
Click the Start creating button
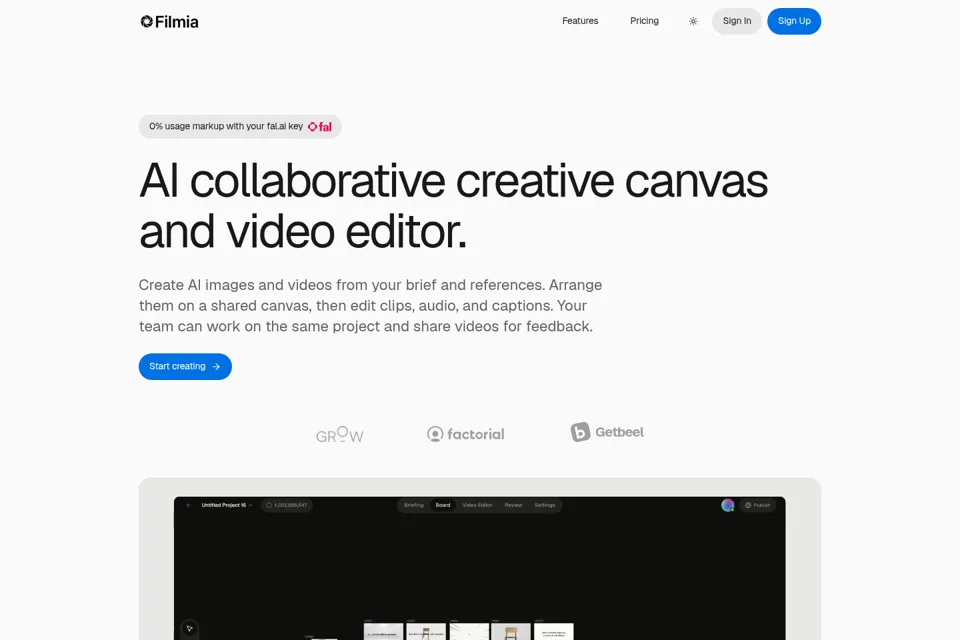(x=185, y=366)
